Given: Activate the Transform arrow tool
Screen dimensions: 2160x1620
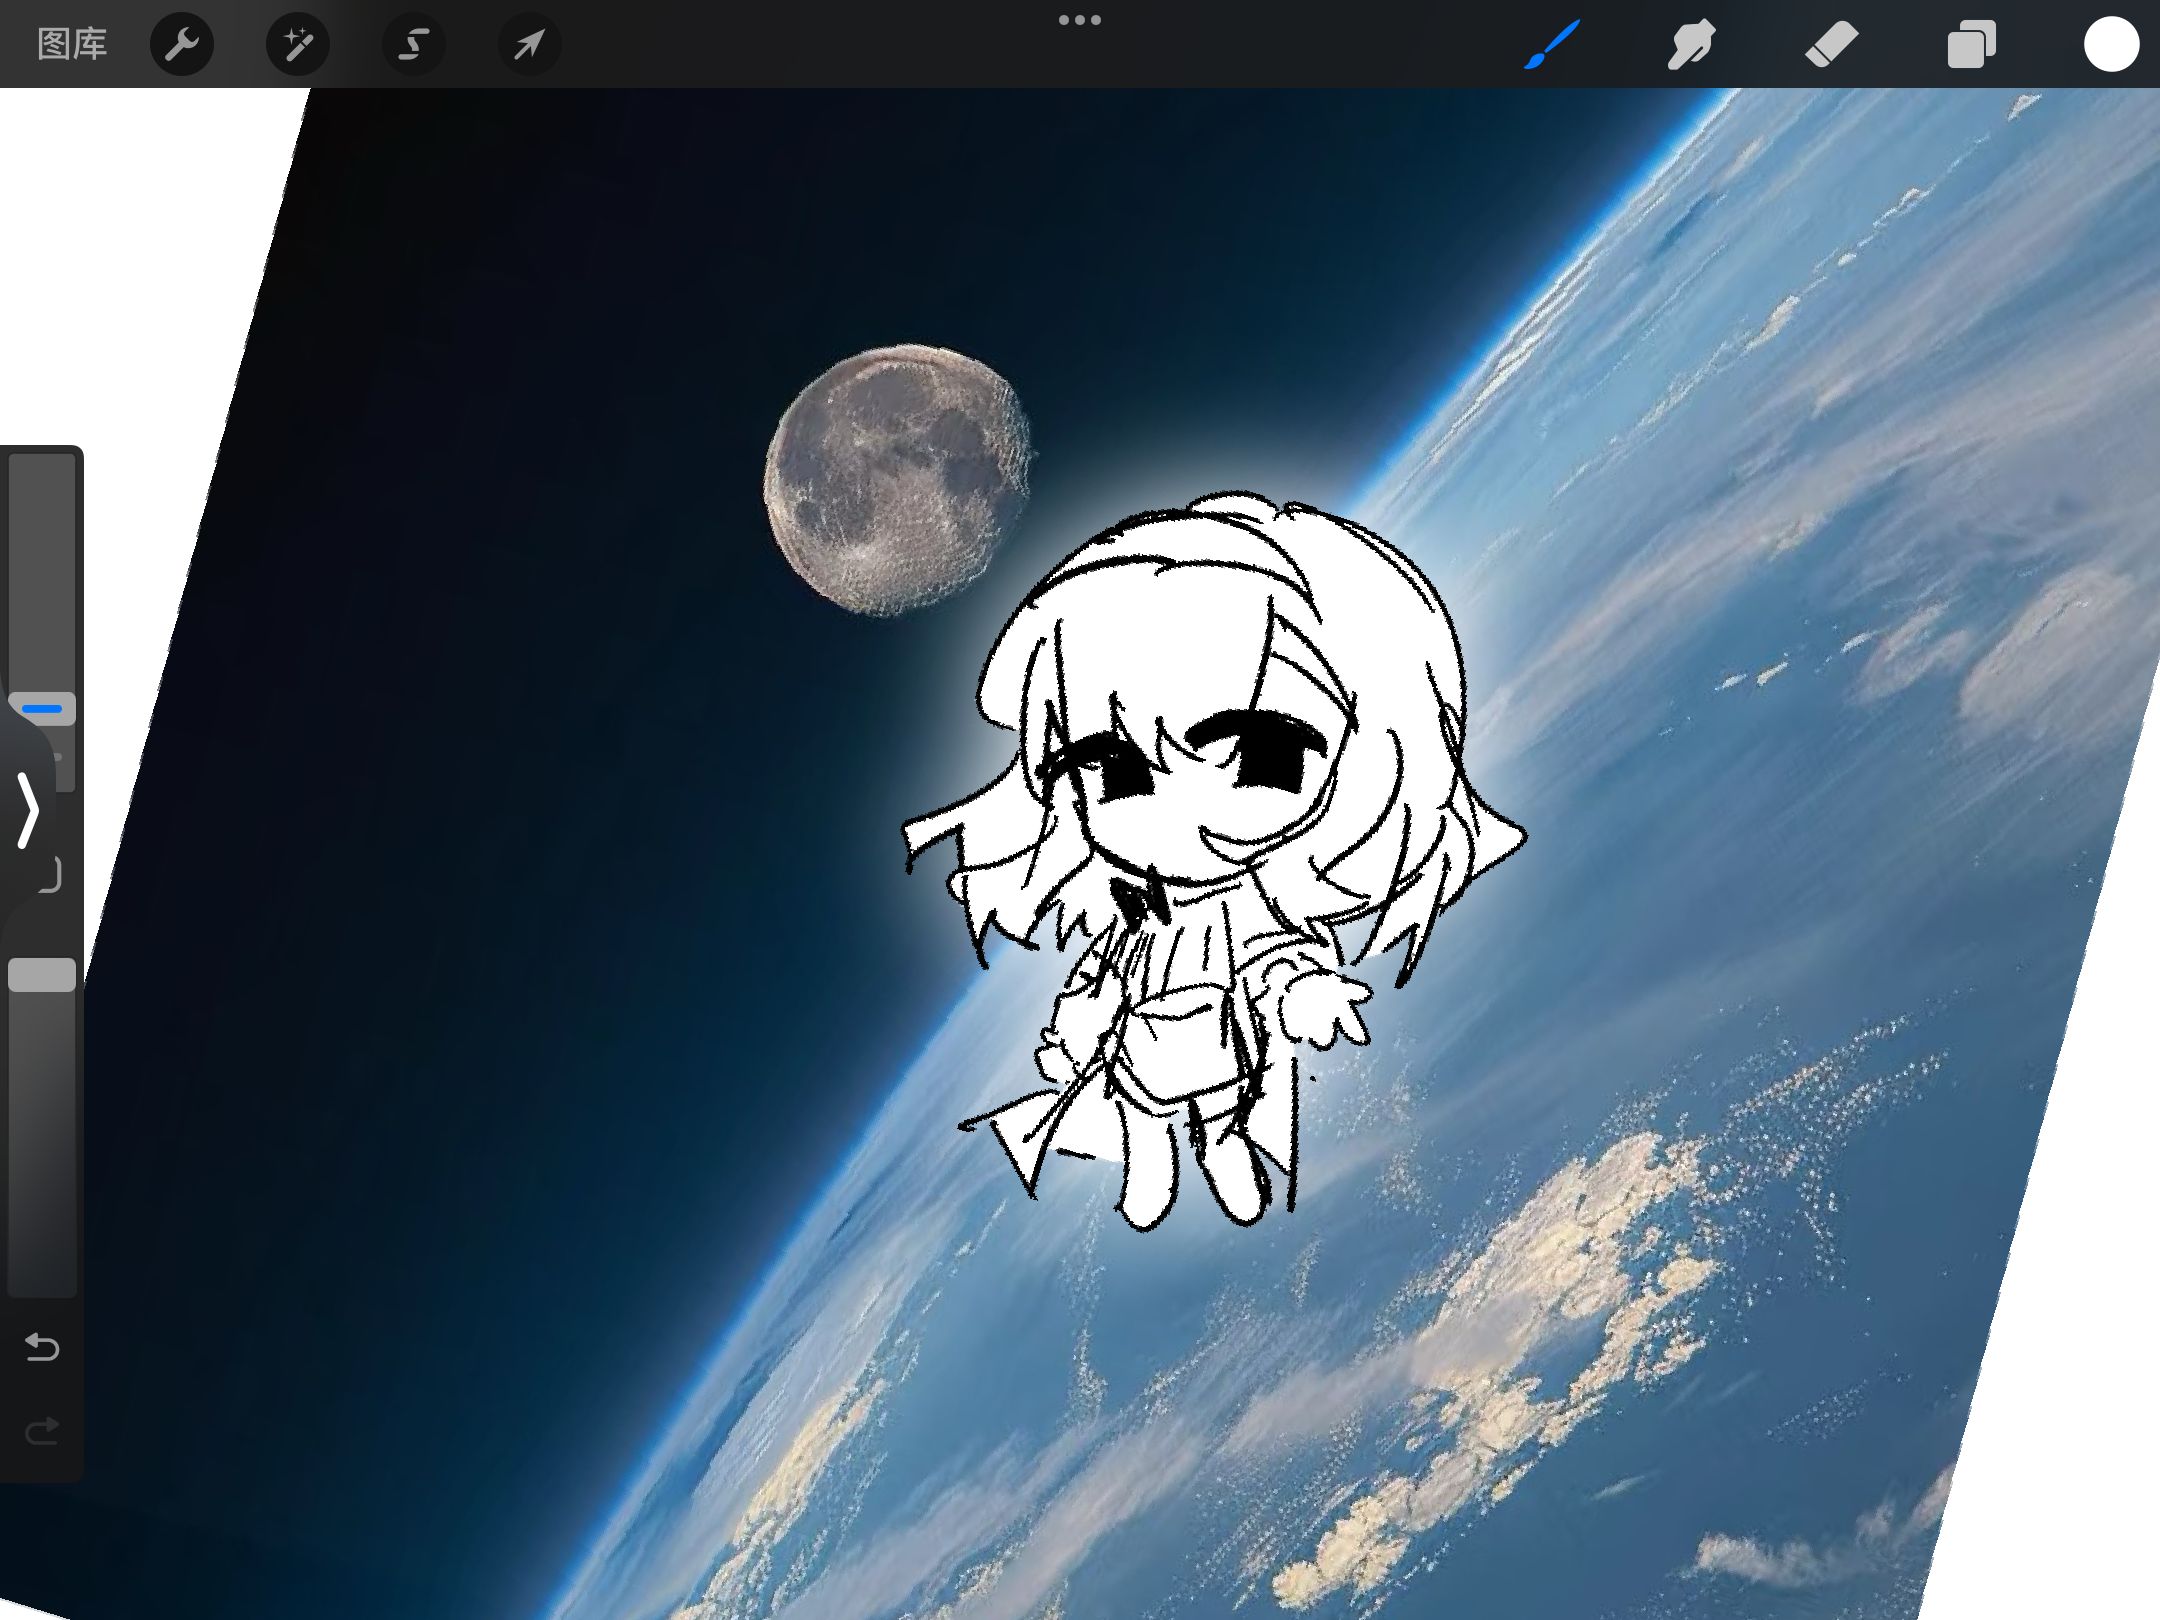Looking at the screenshot, I should point(529,44).
